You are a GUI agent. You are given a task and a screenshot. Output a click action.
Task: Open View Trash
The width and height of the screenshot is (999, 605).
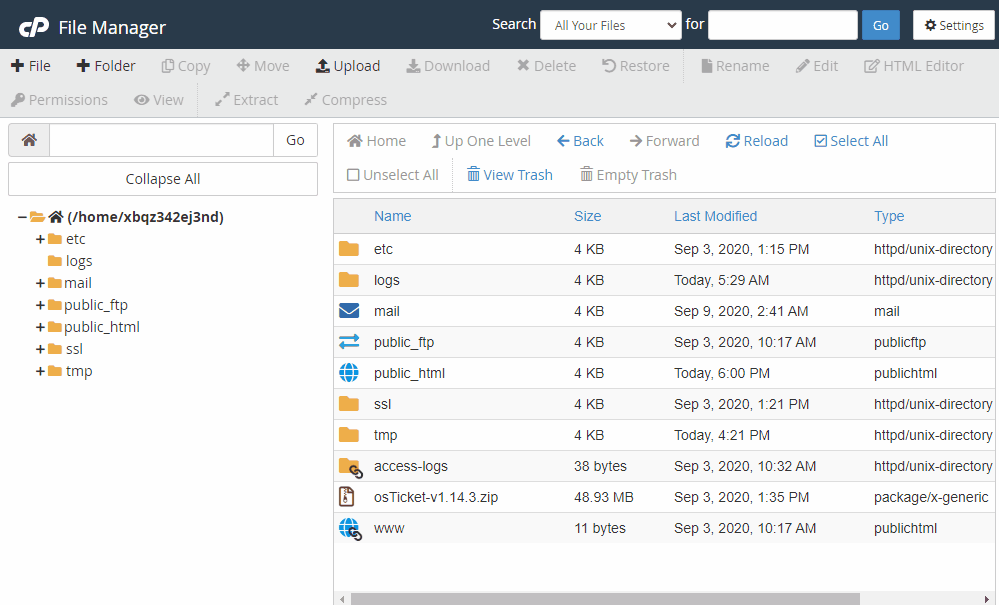(510, 174)
